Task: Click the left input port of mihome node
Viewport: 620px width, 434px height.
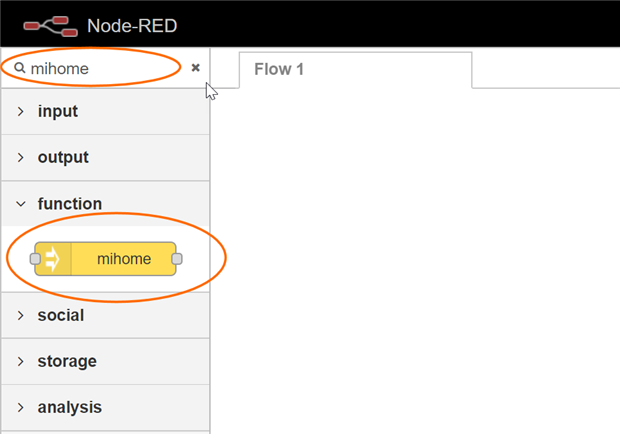Action: 35,259
